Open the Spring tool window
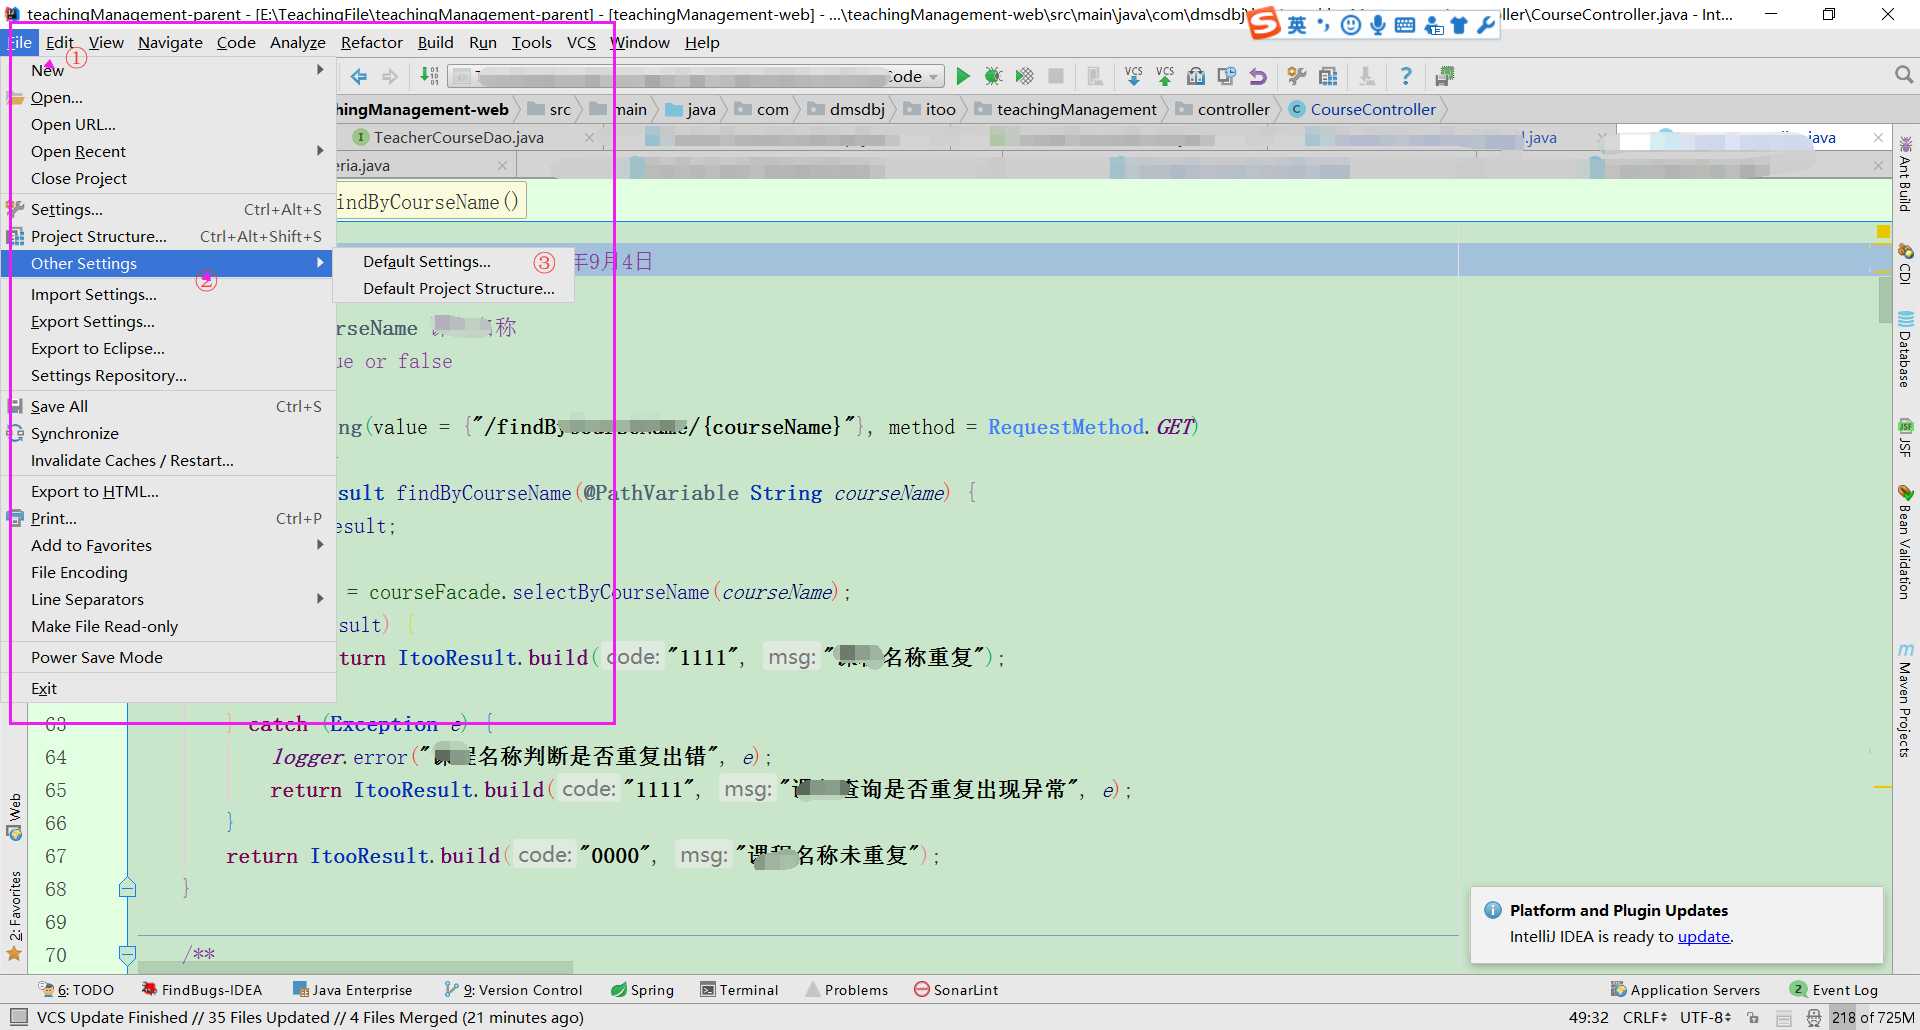The width and height of the screenshot is (1920, 1030). [x=642, y=990]
